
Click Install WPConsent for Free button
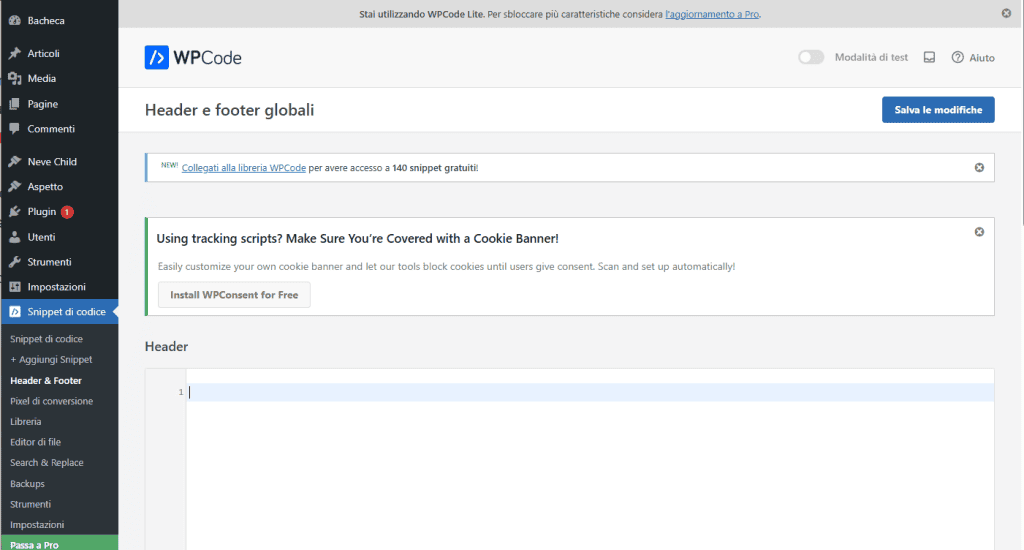coord(234,295)
